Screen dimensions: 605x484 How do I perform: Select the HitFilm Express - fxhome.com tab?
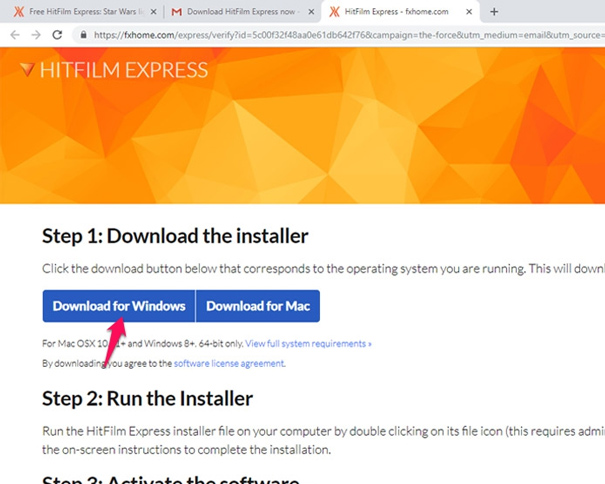point(401,12)
